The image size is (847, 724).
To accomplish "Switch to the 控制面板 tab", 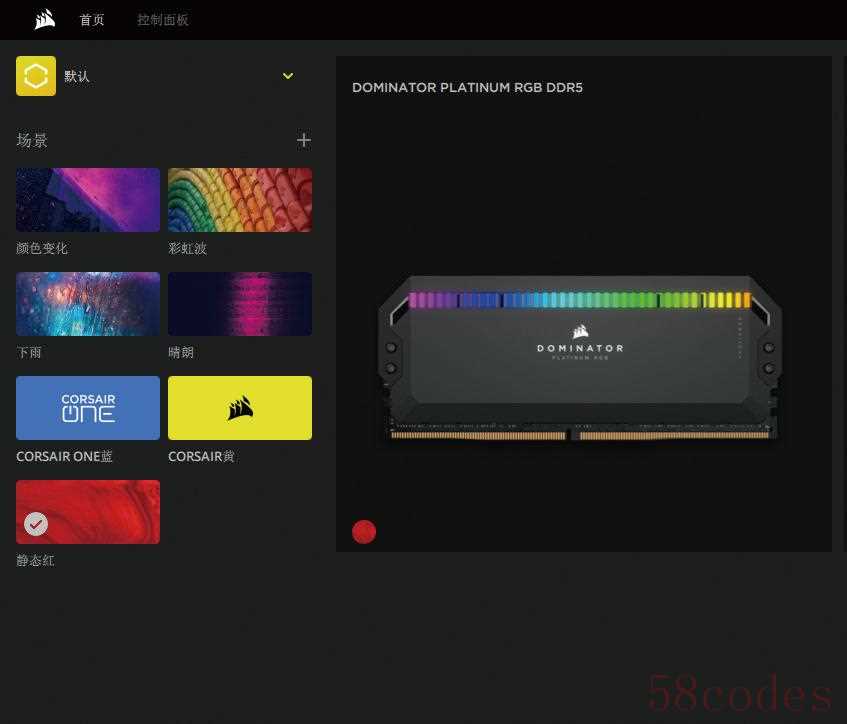I will 163,20.
